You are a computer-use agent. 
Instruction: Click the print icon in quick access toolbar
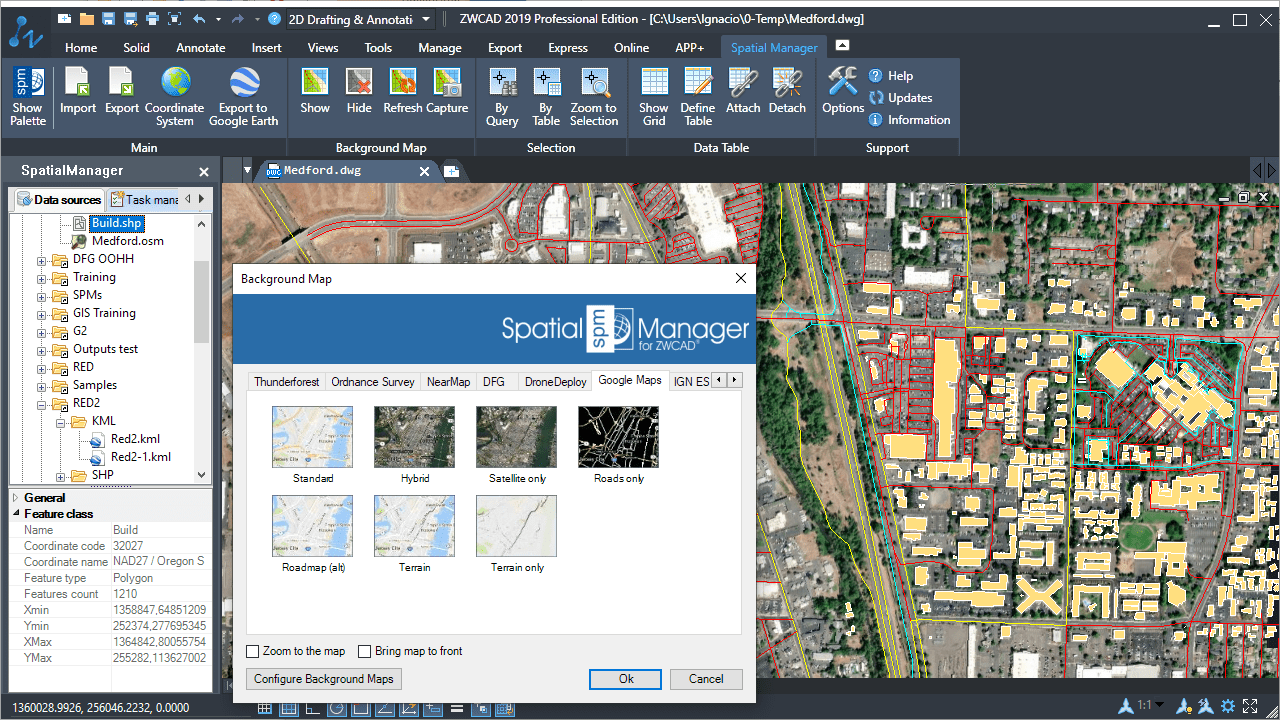coord(152,19)
